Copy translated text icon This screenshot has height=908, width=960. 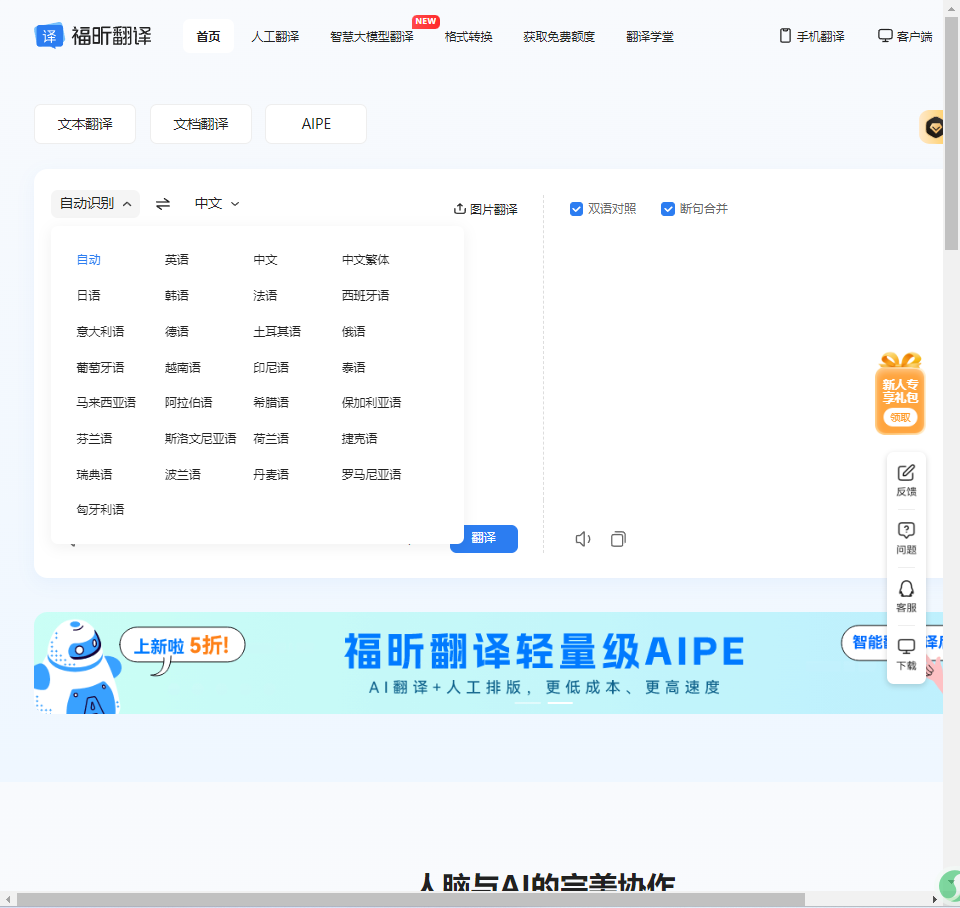tap(618, 539)
